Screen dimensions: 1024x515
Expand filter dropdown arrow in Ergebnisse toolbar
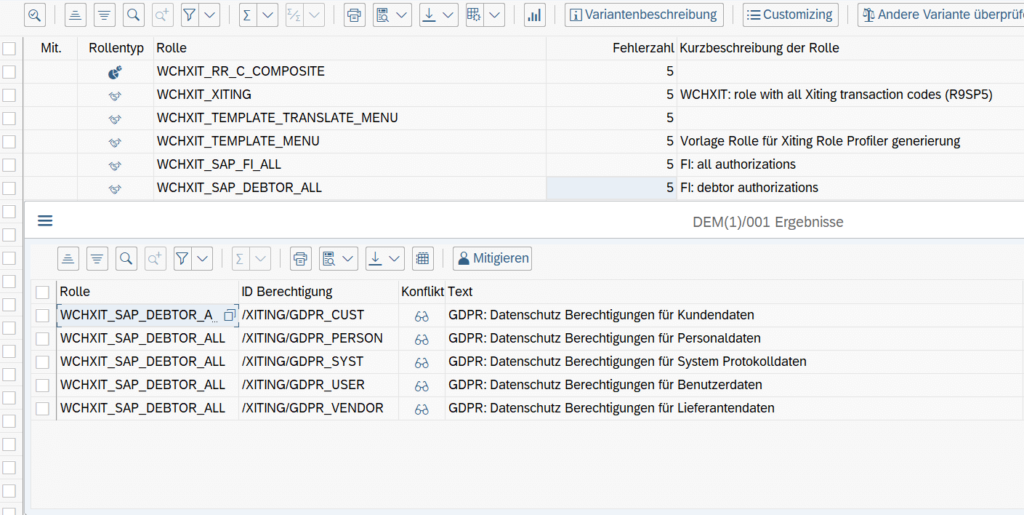click(x=202, y=258)
